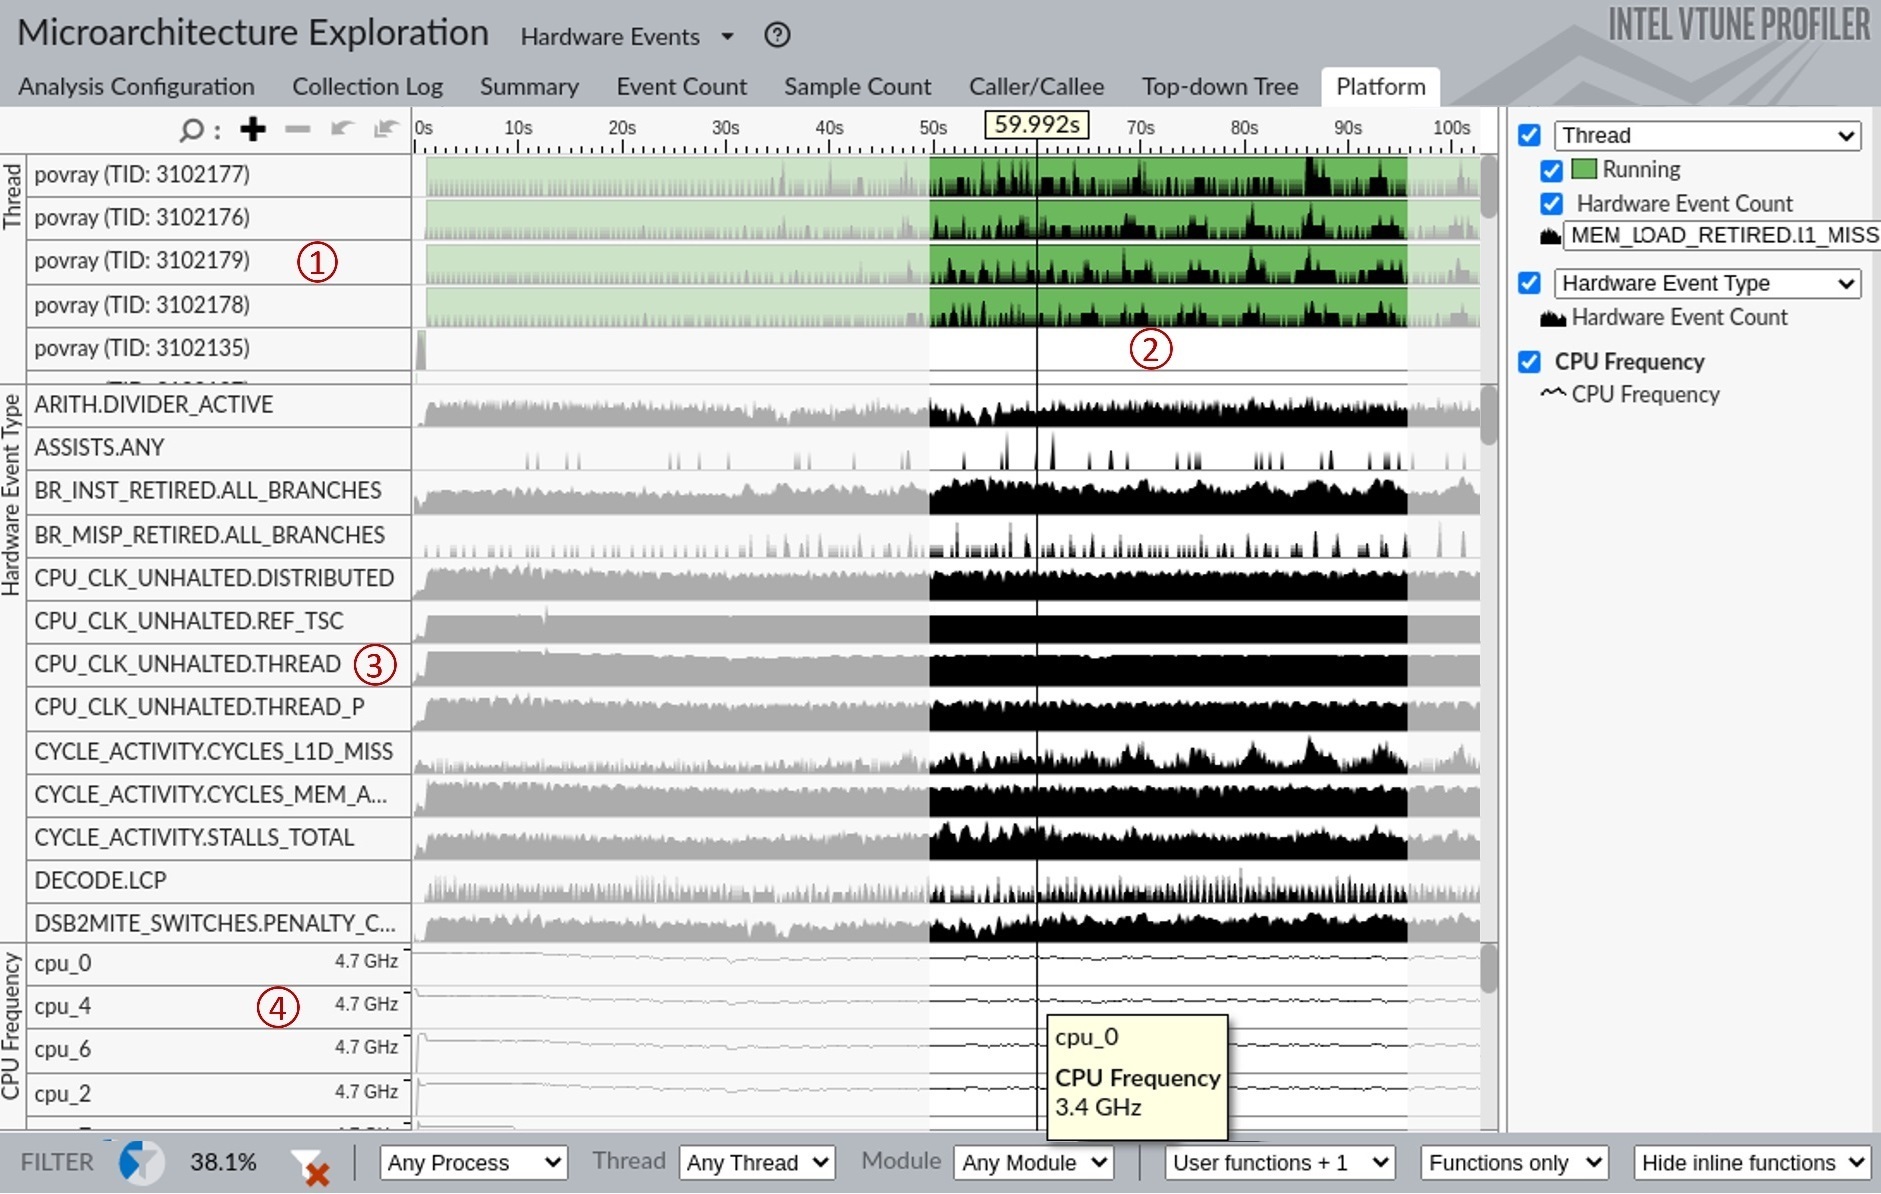This screenshot has height=1194, width=1881.
Task: Click the filter pie funnel icon
Action: 140,1162
